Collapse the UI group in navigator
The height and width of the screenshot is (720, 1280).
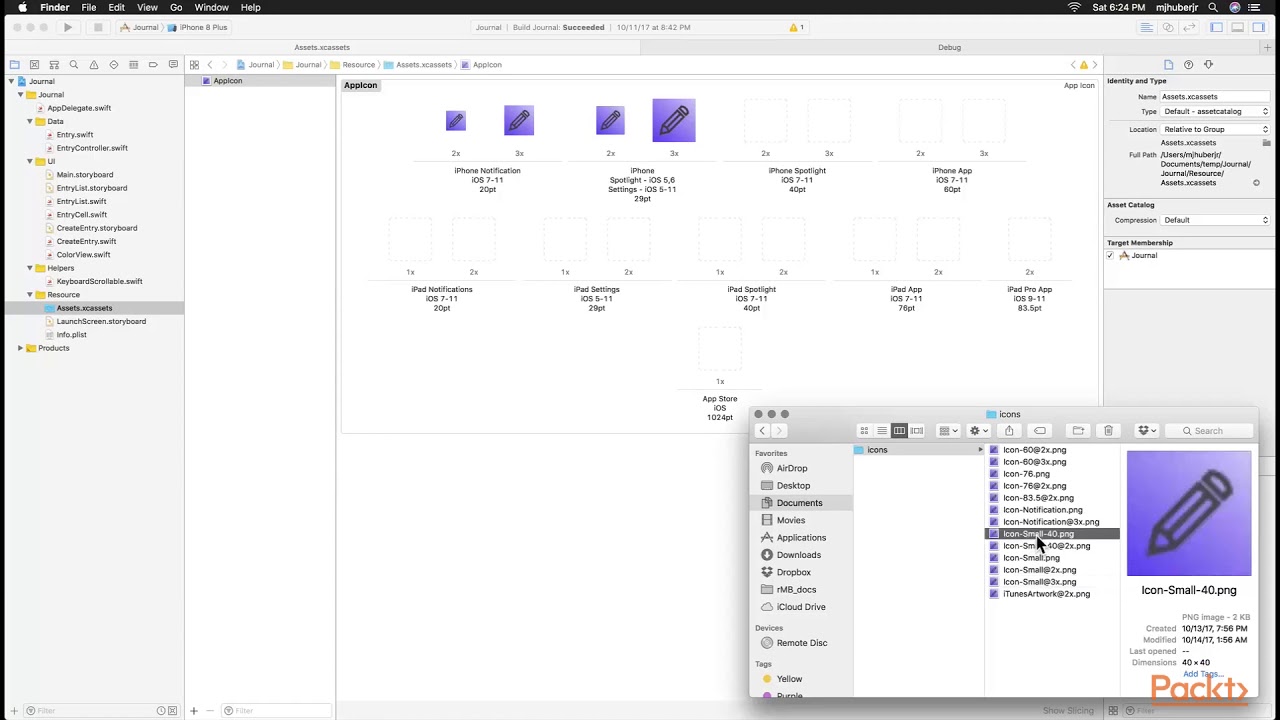tap(30, 161)
